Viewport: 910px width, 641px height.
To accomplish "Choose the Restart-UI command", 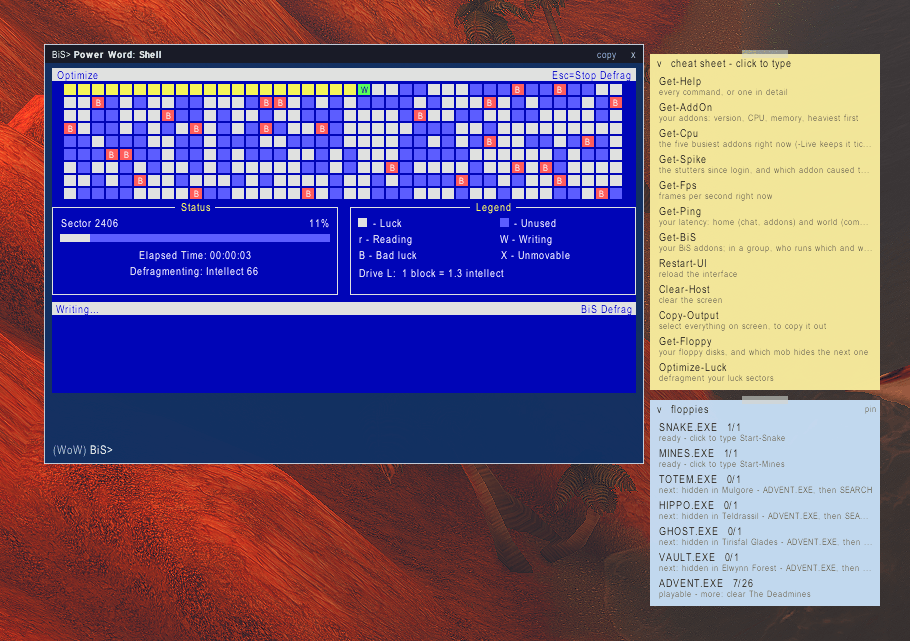I will point(765,268).
